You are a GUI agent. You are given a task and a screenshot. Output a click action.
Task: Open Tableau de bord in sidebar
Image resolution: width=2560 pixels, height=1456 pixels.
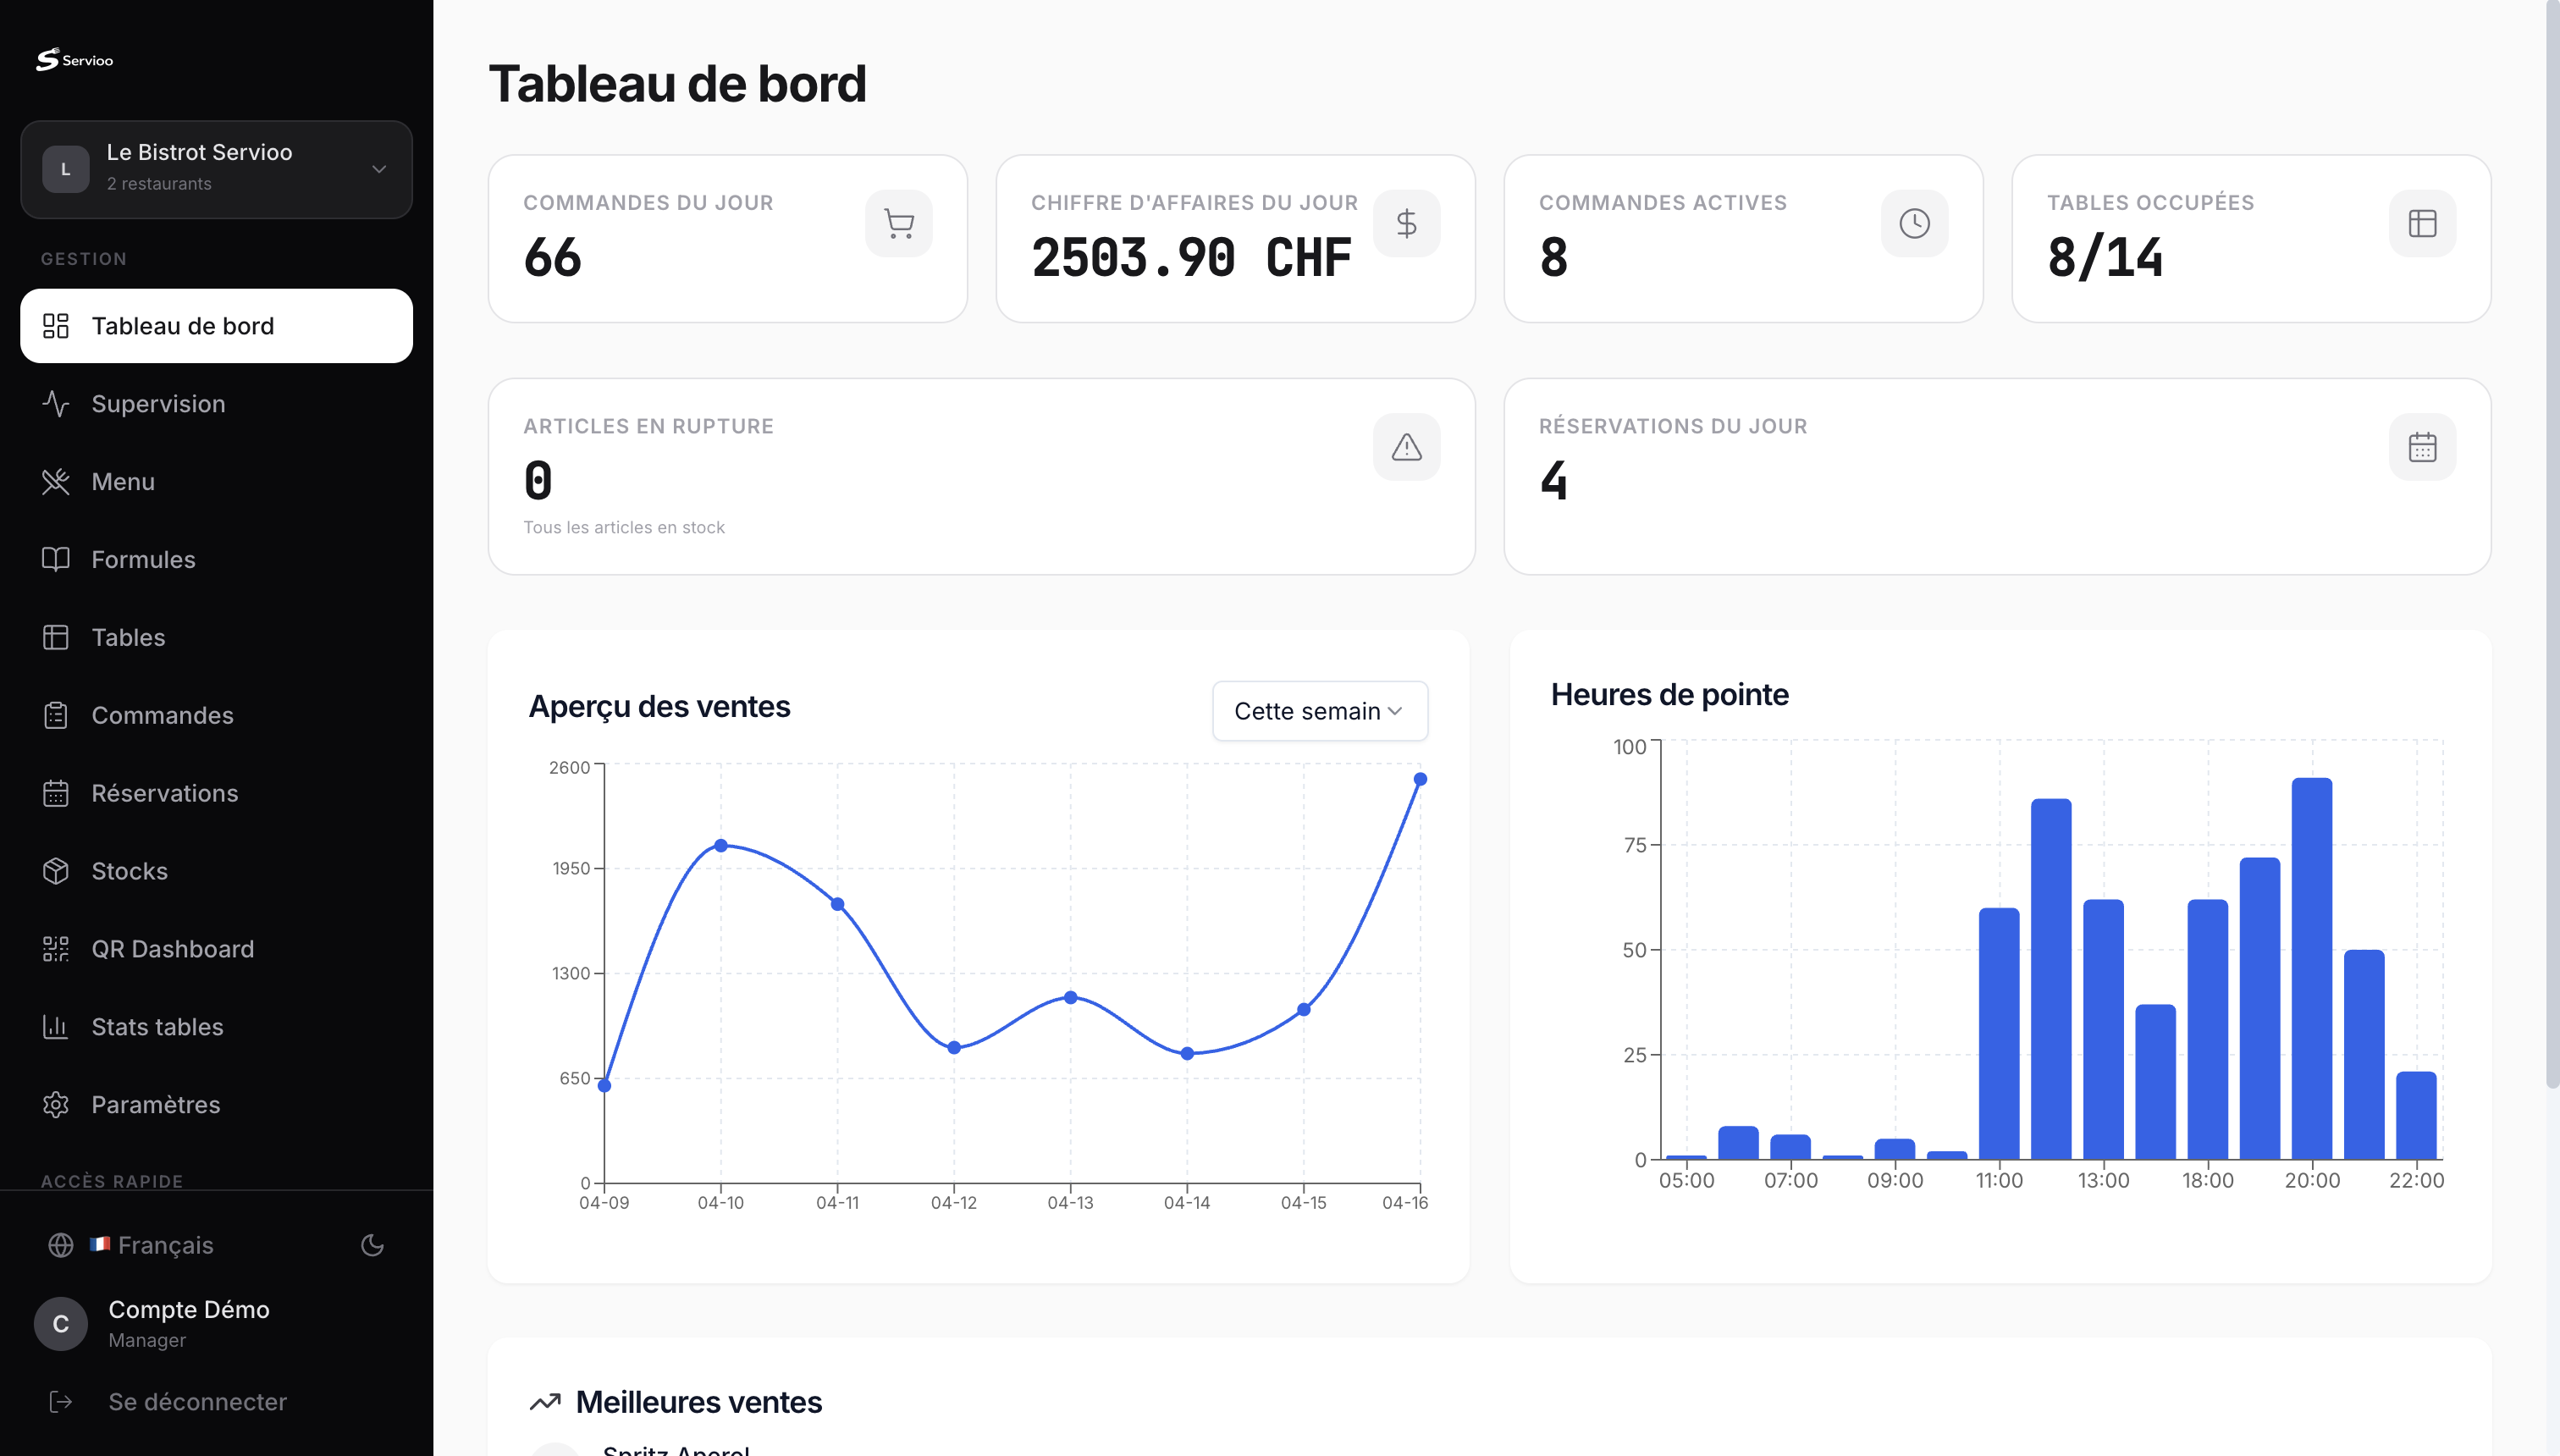(x=216, y=326)
